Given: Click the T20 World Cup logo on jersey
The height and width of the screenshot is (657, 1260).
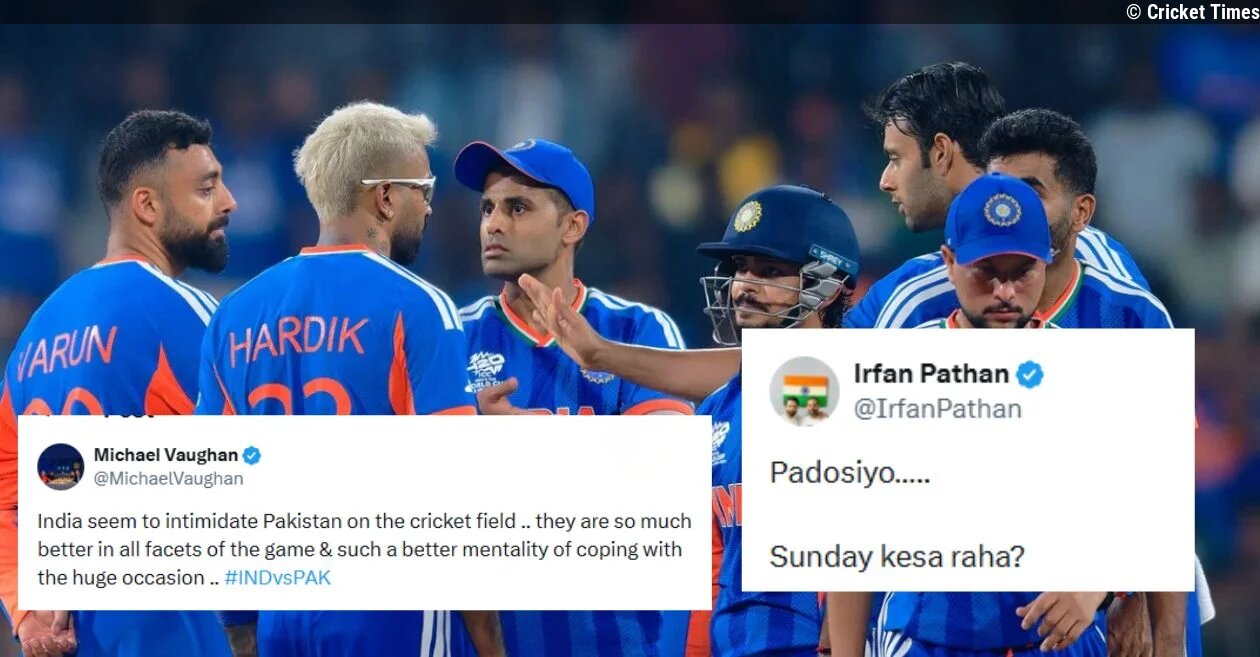Looking at the screenshot, I should coord(486,370).
